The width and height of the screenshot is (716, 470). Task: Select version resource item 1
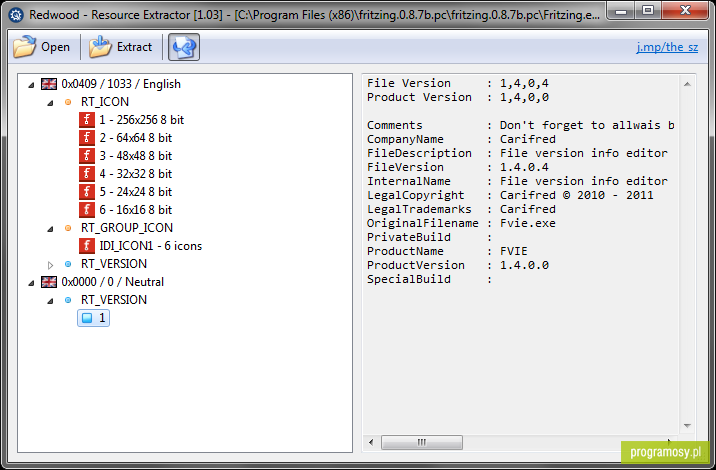[94, 318]
